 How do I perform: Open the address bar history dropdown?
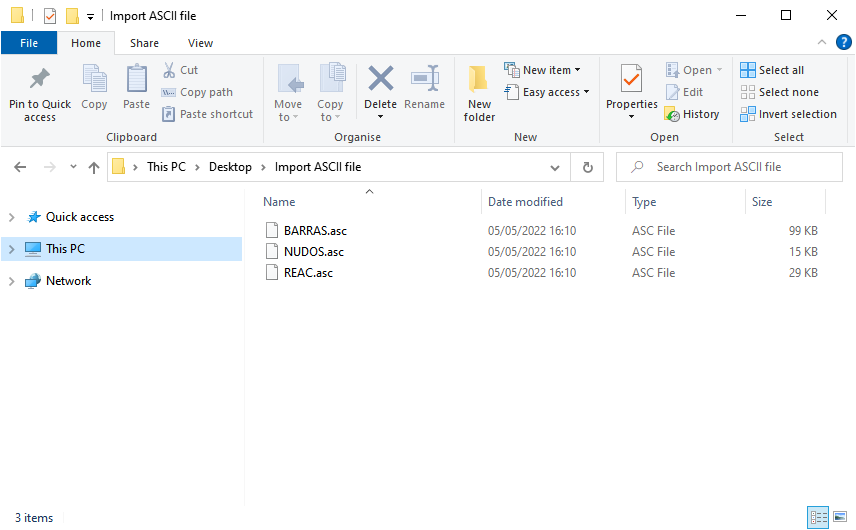pos(556,167)
